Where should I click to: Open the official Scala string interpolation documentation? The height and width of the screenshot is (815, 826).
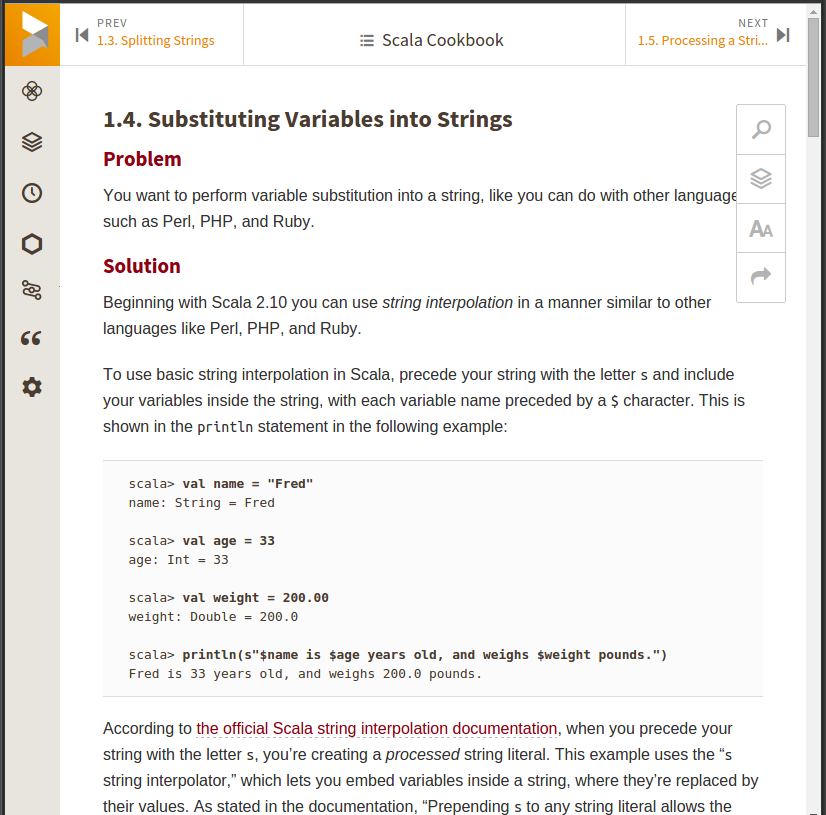(x=377, y=728)
